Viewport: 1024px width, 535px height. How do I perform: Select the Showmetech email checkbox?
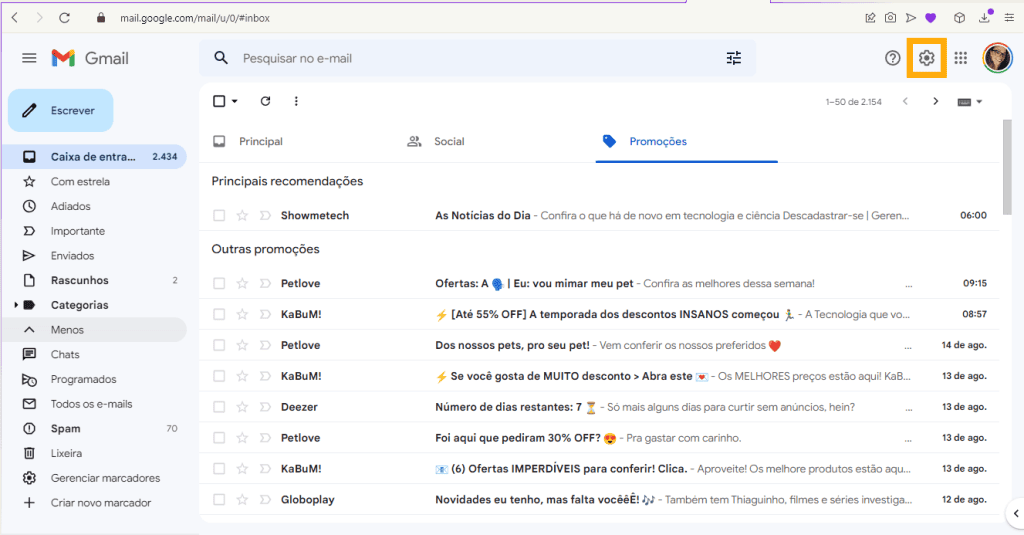pos(219,216)
